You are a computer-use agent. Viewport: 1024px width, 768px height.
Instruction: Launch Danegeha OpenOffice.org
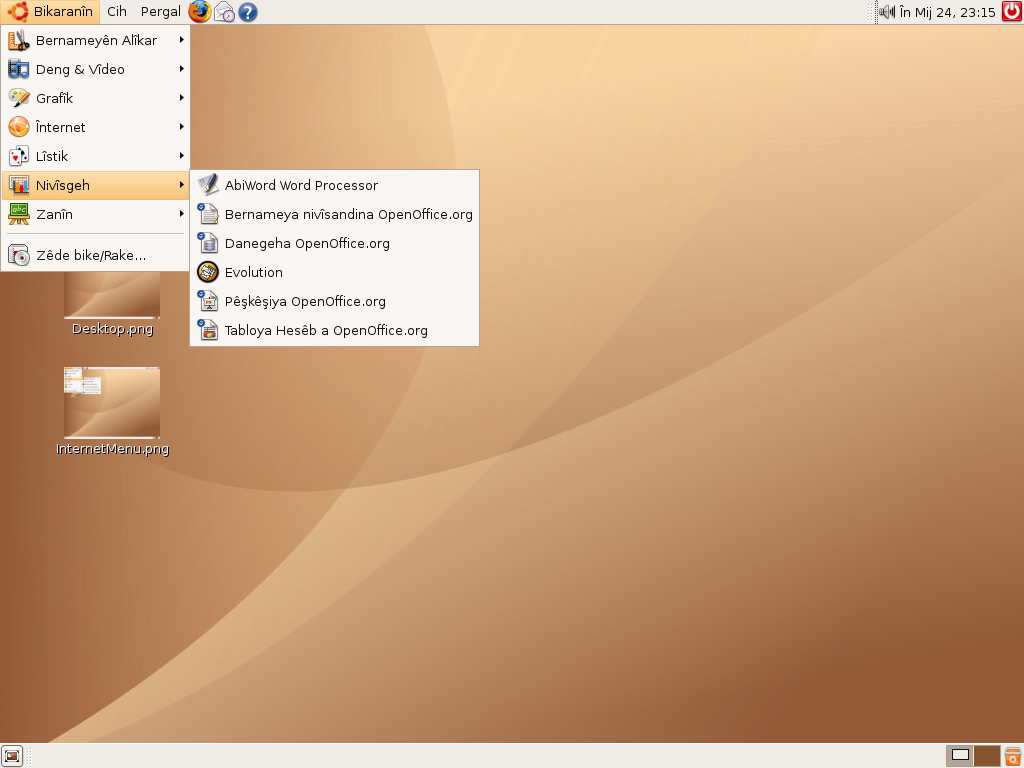click(x=334, y=243)
